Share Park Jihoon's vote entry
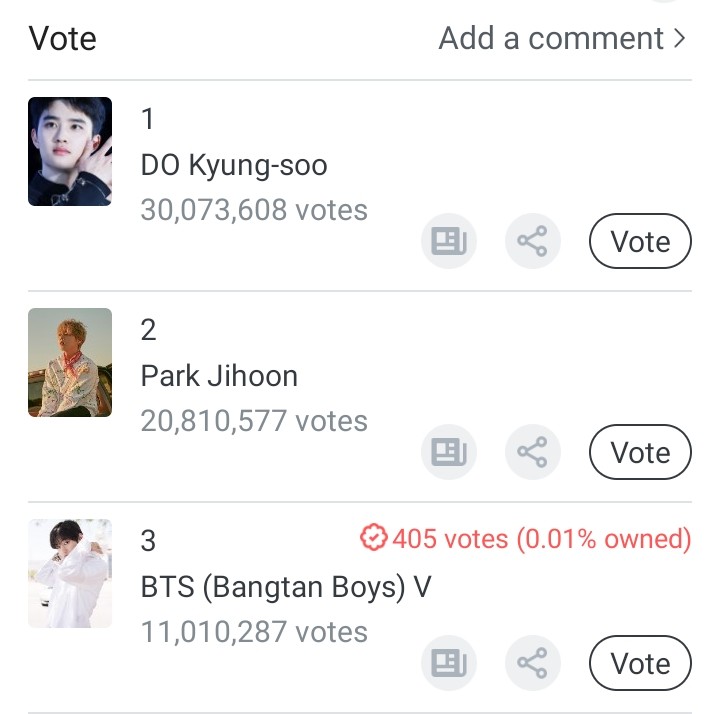The width and height of the screenshot is (720, 714). coord(532,452)
